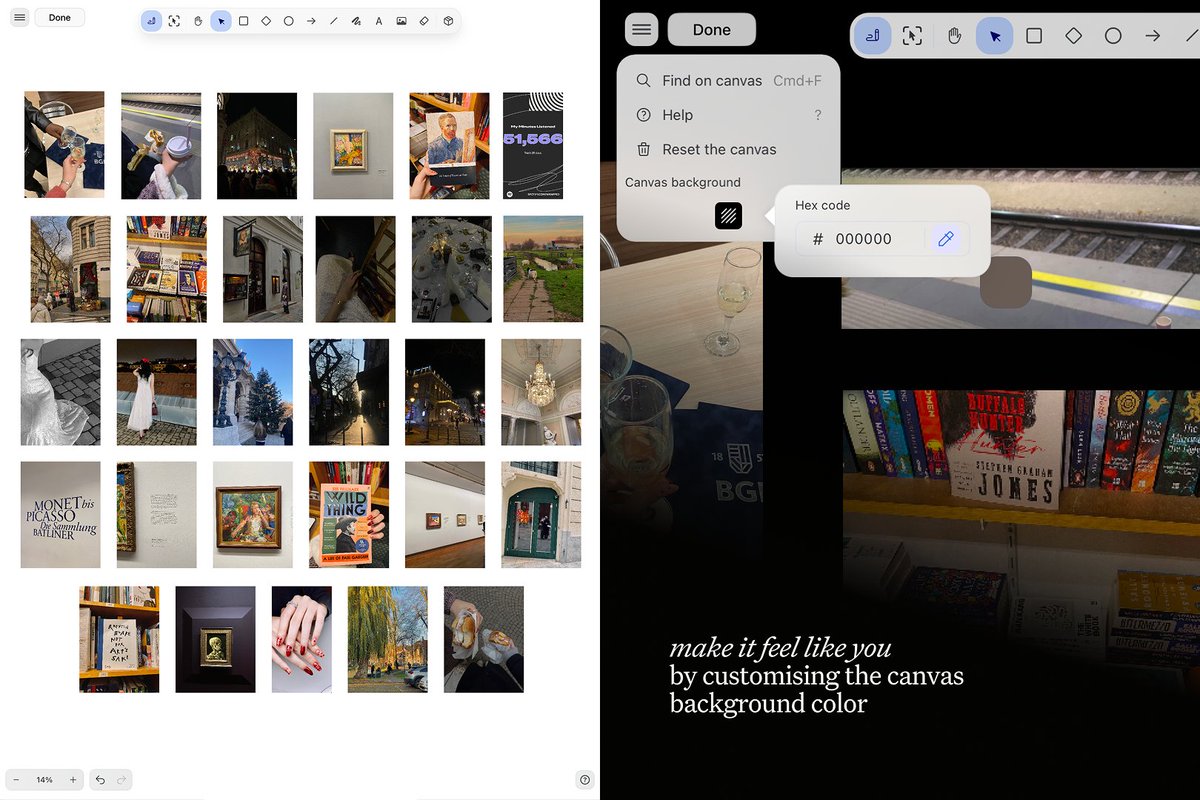Open the hamburger menu in the left pane
This screenshot has width=1200, height=800.
click(19, 18)
